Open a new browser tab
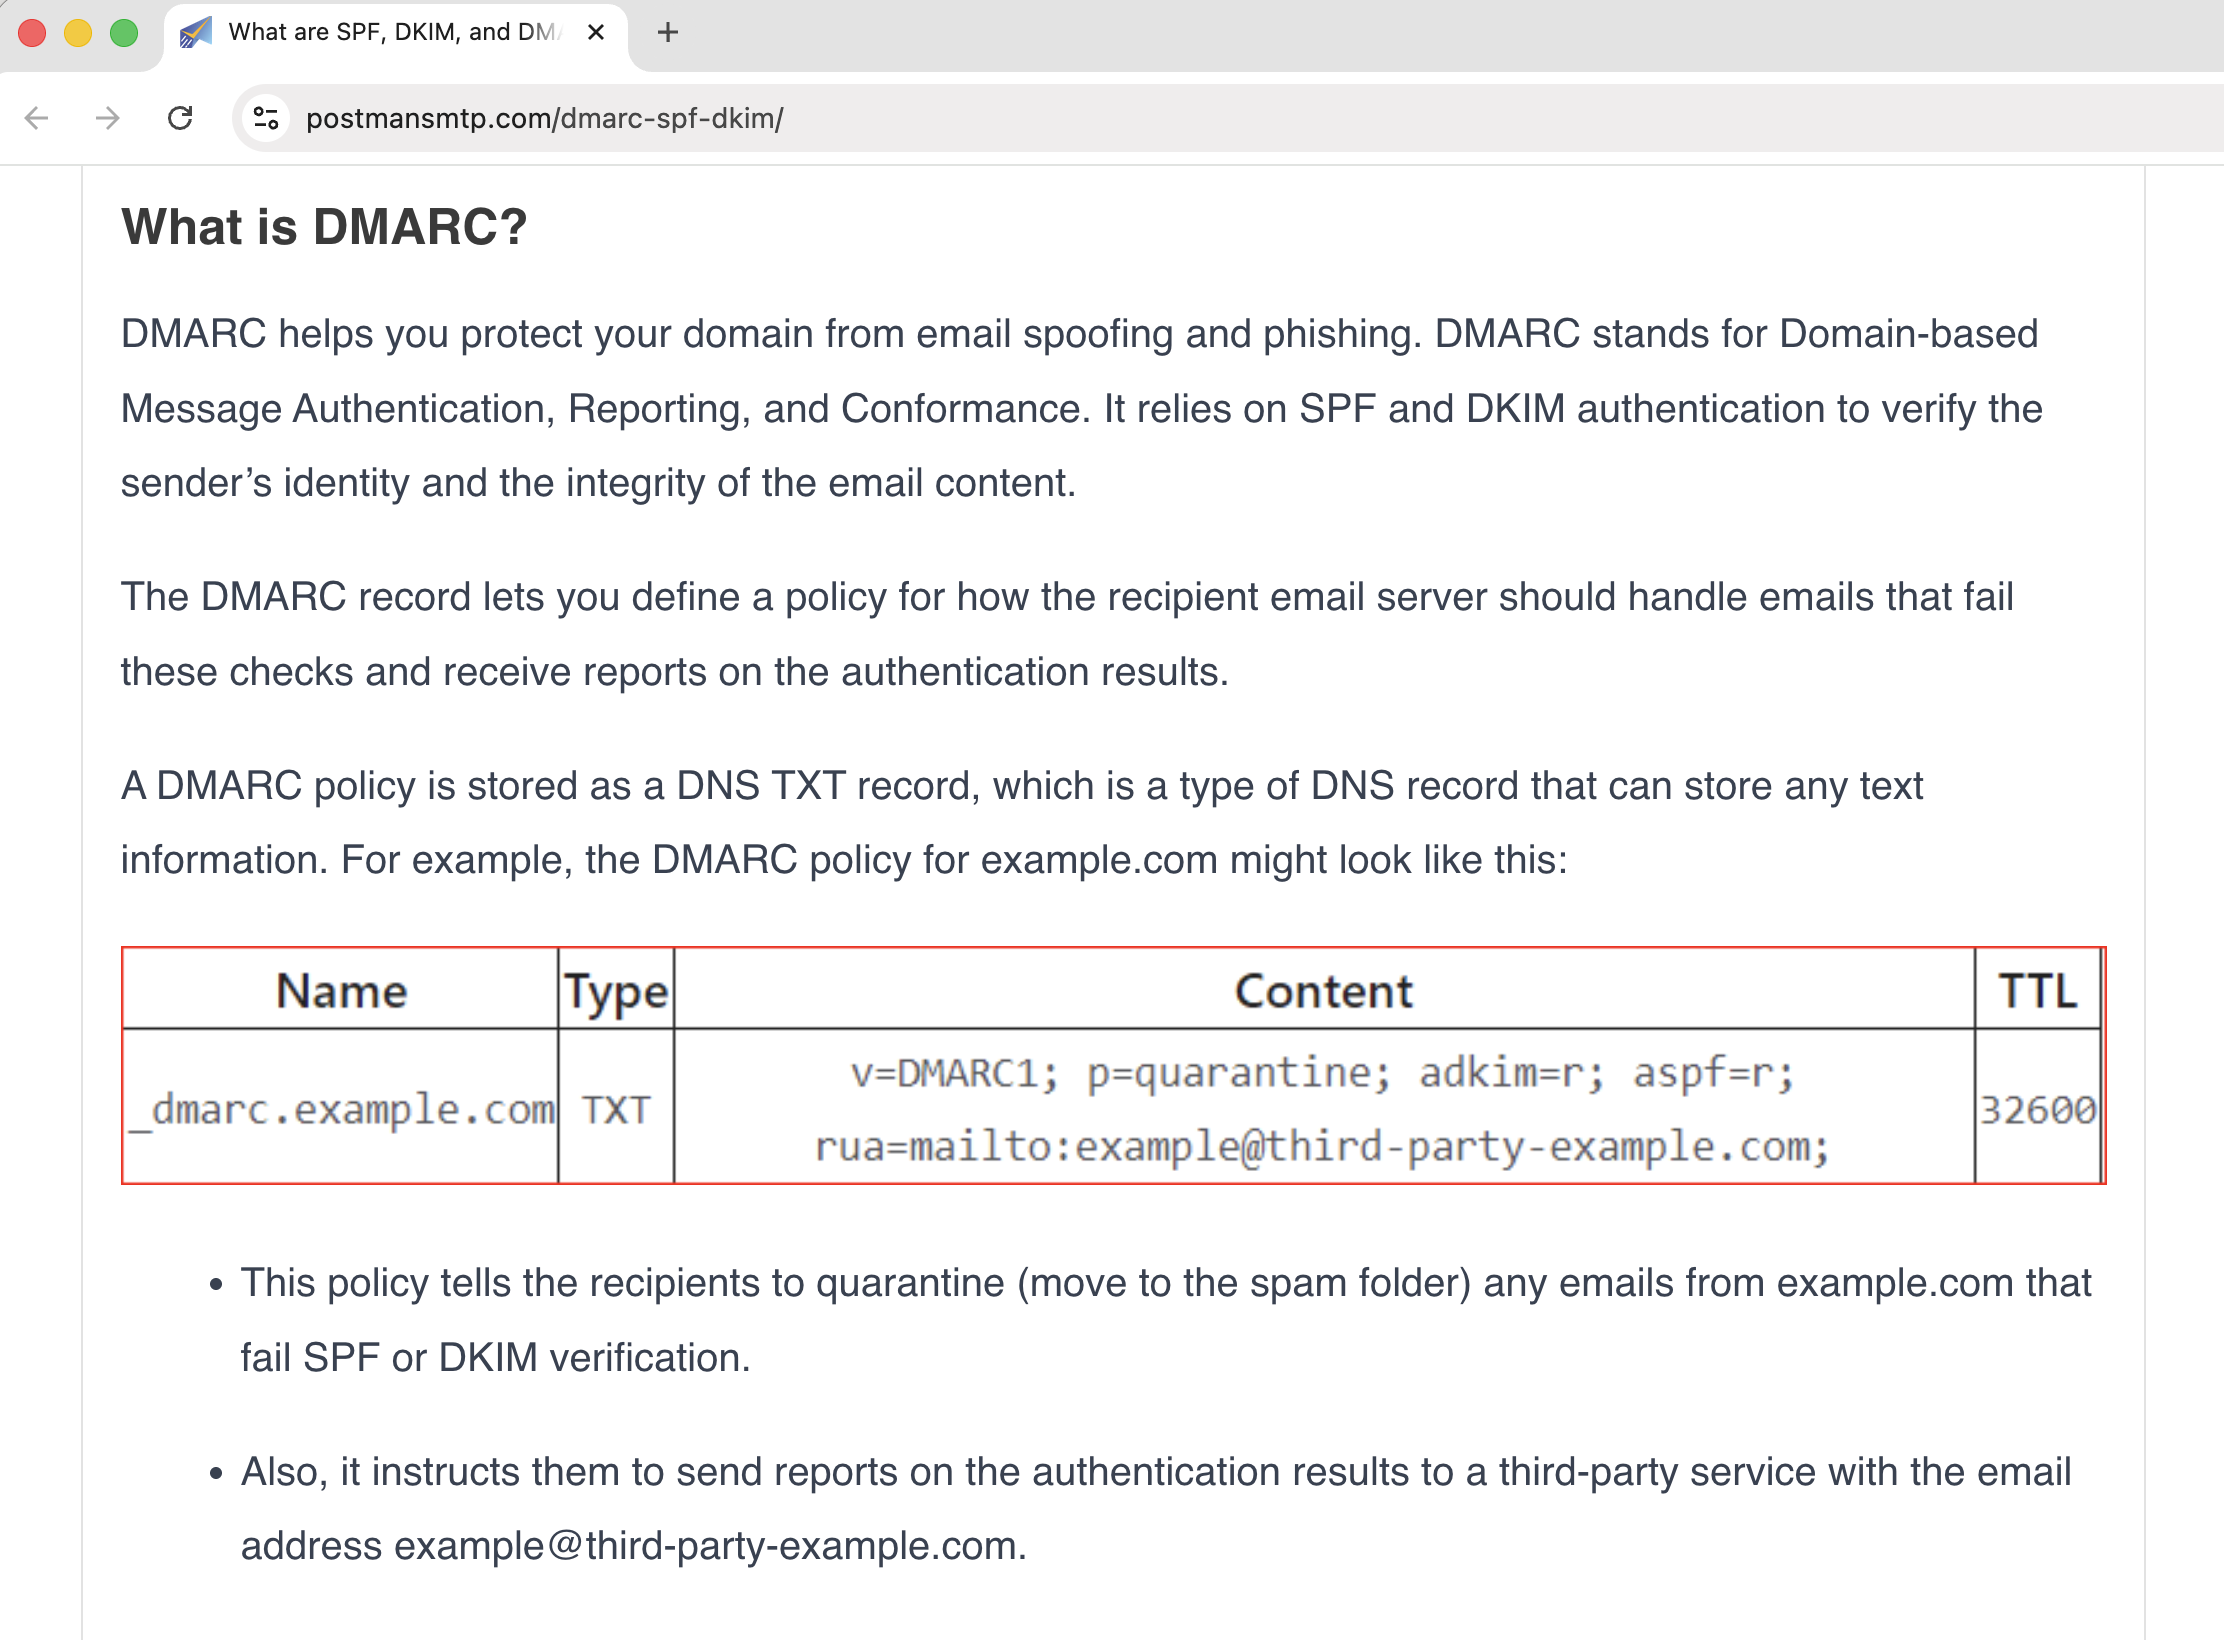This screenshot has width=2224, height=1640. [x=668, y=33]
